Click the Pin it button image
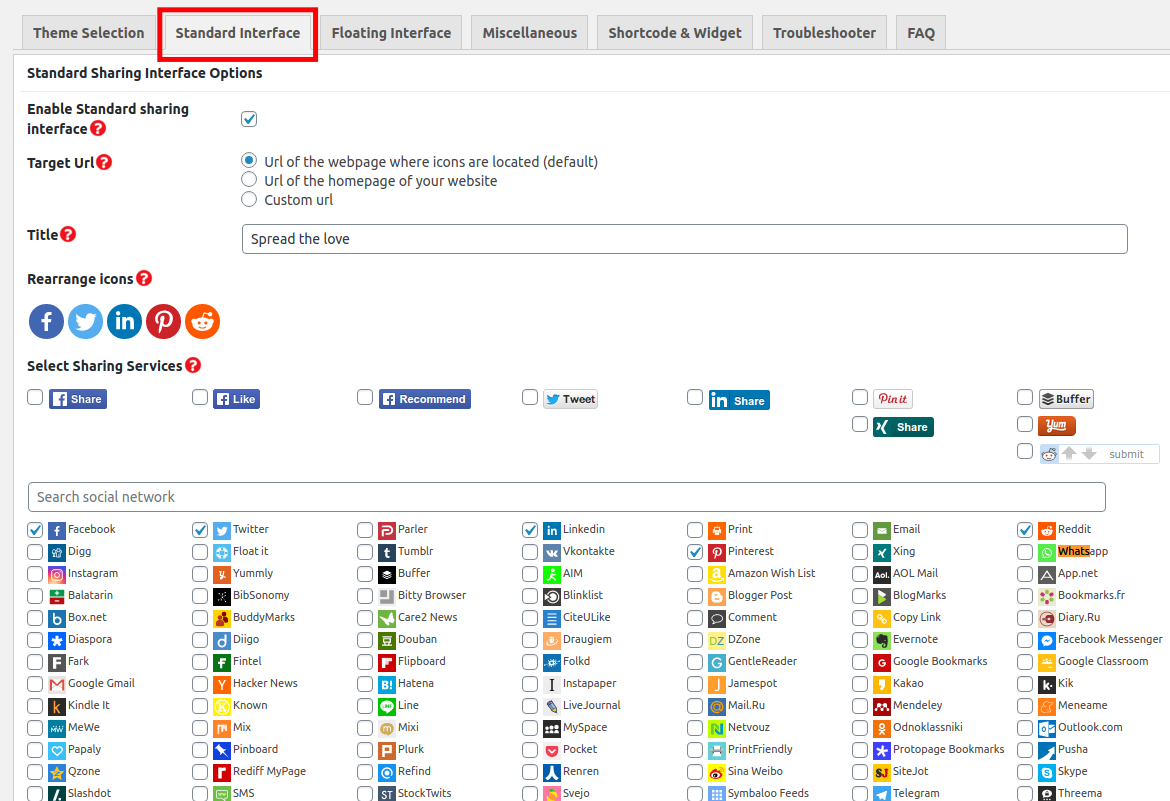 point(892,399)
